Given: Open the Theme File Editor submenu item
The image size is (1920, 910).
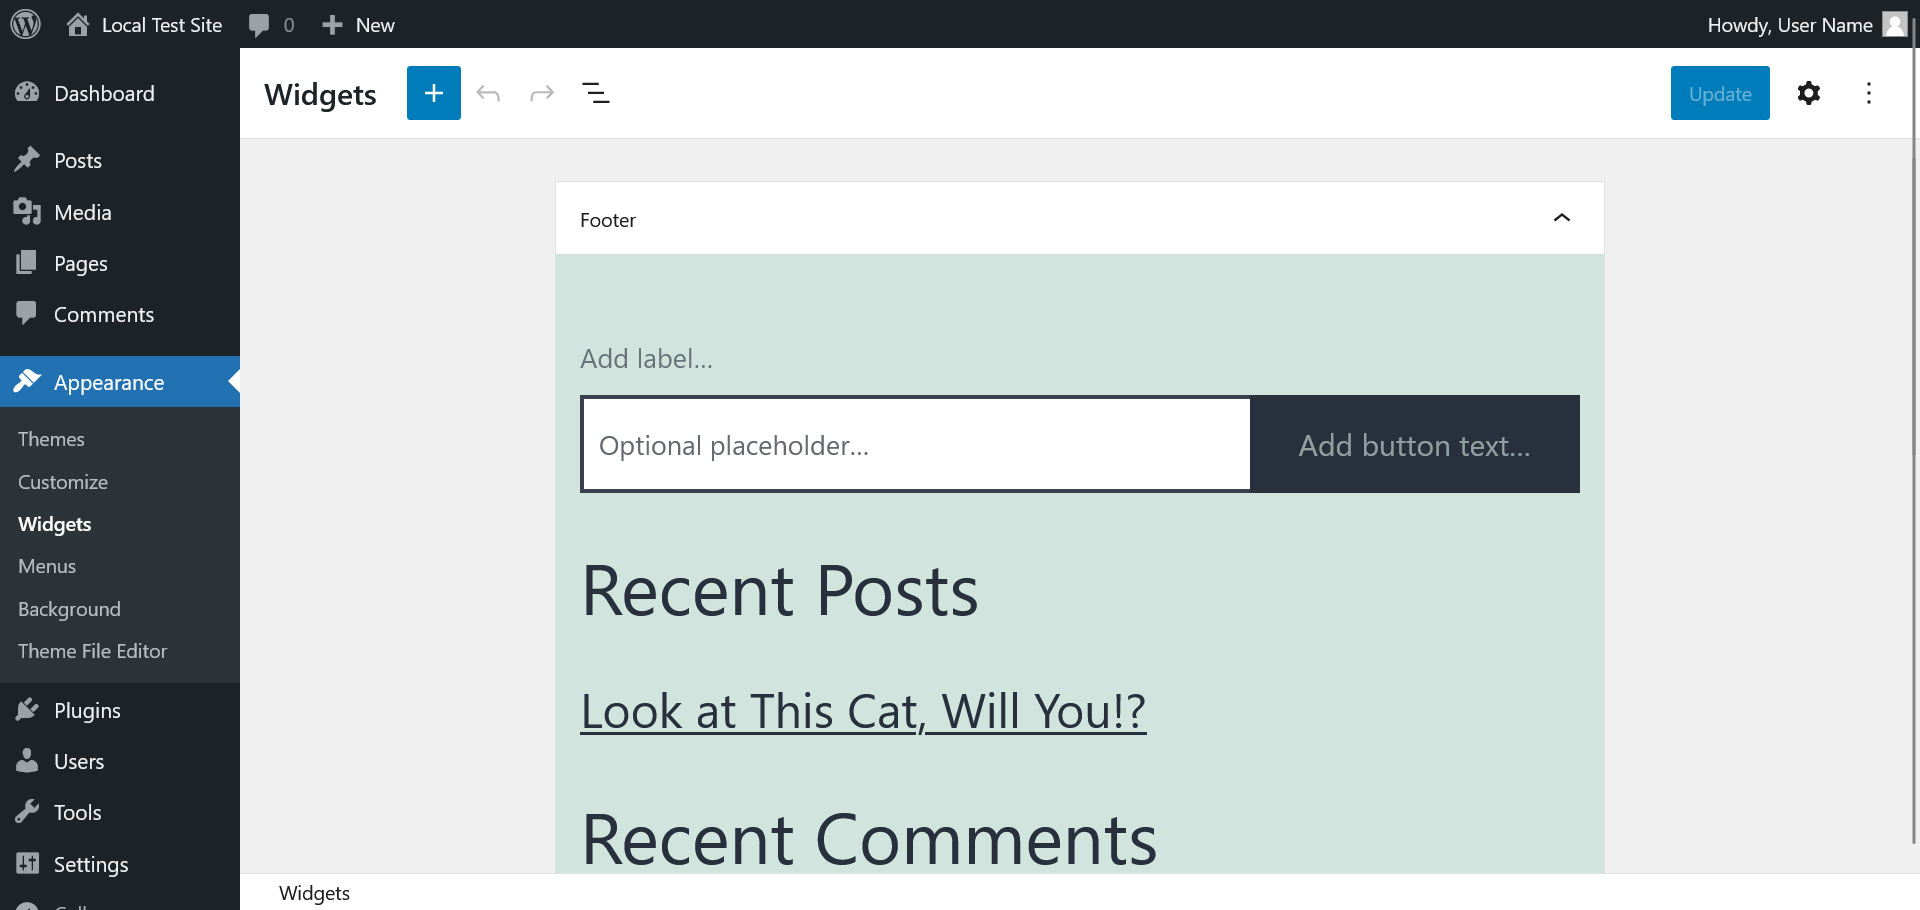Looking at the screenshot, I should pyautogui.click(x=92, y=650).
